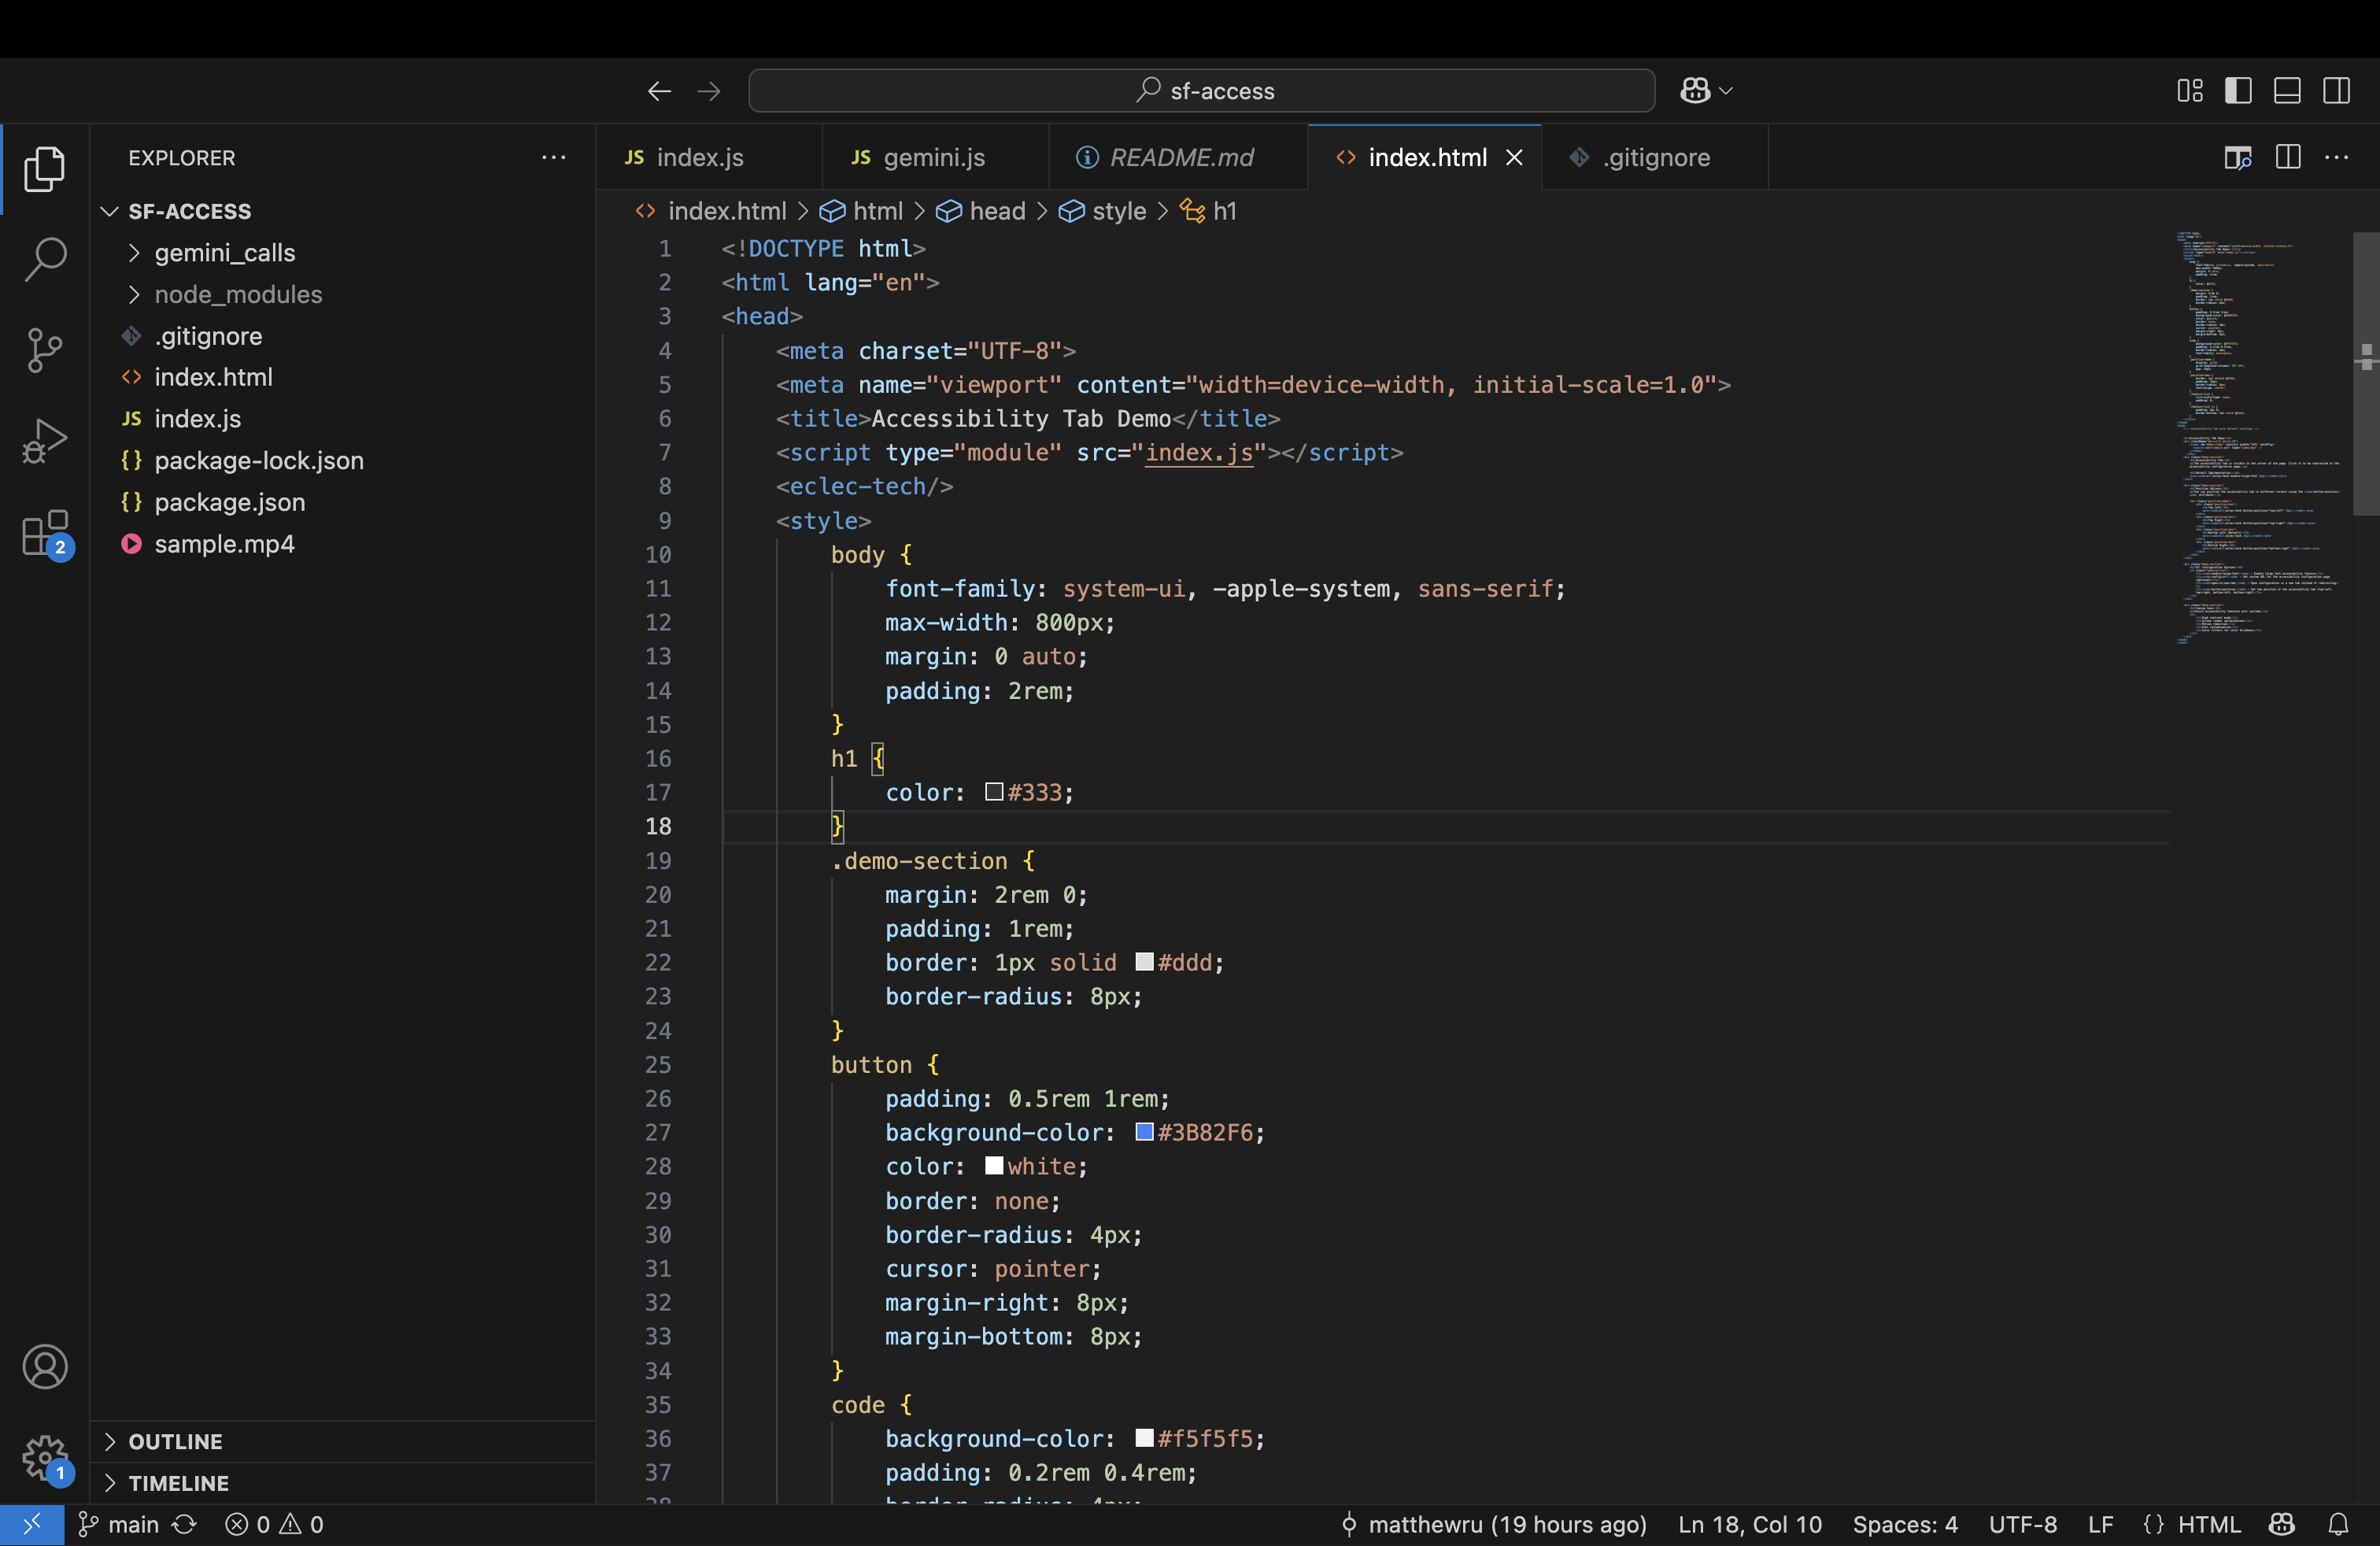Go forward with the right arrow
Screen dimensions: 2380x1546
pyautogui.click(x=709, y=91)
